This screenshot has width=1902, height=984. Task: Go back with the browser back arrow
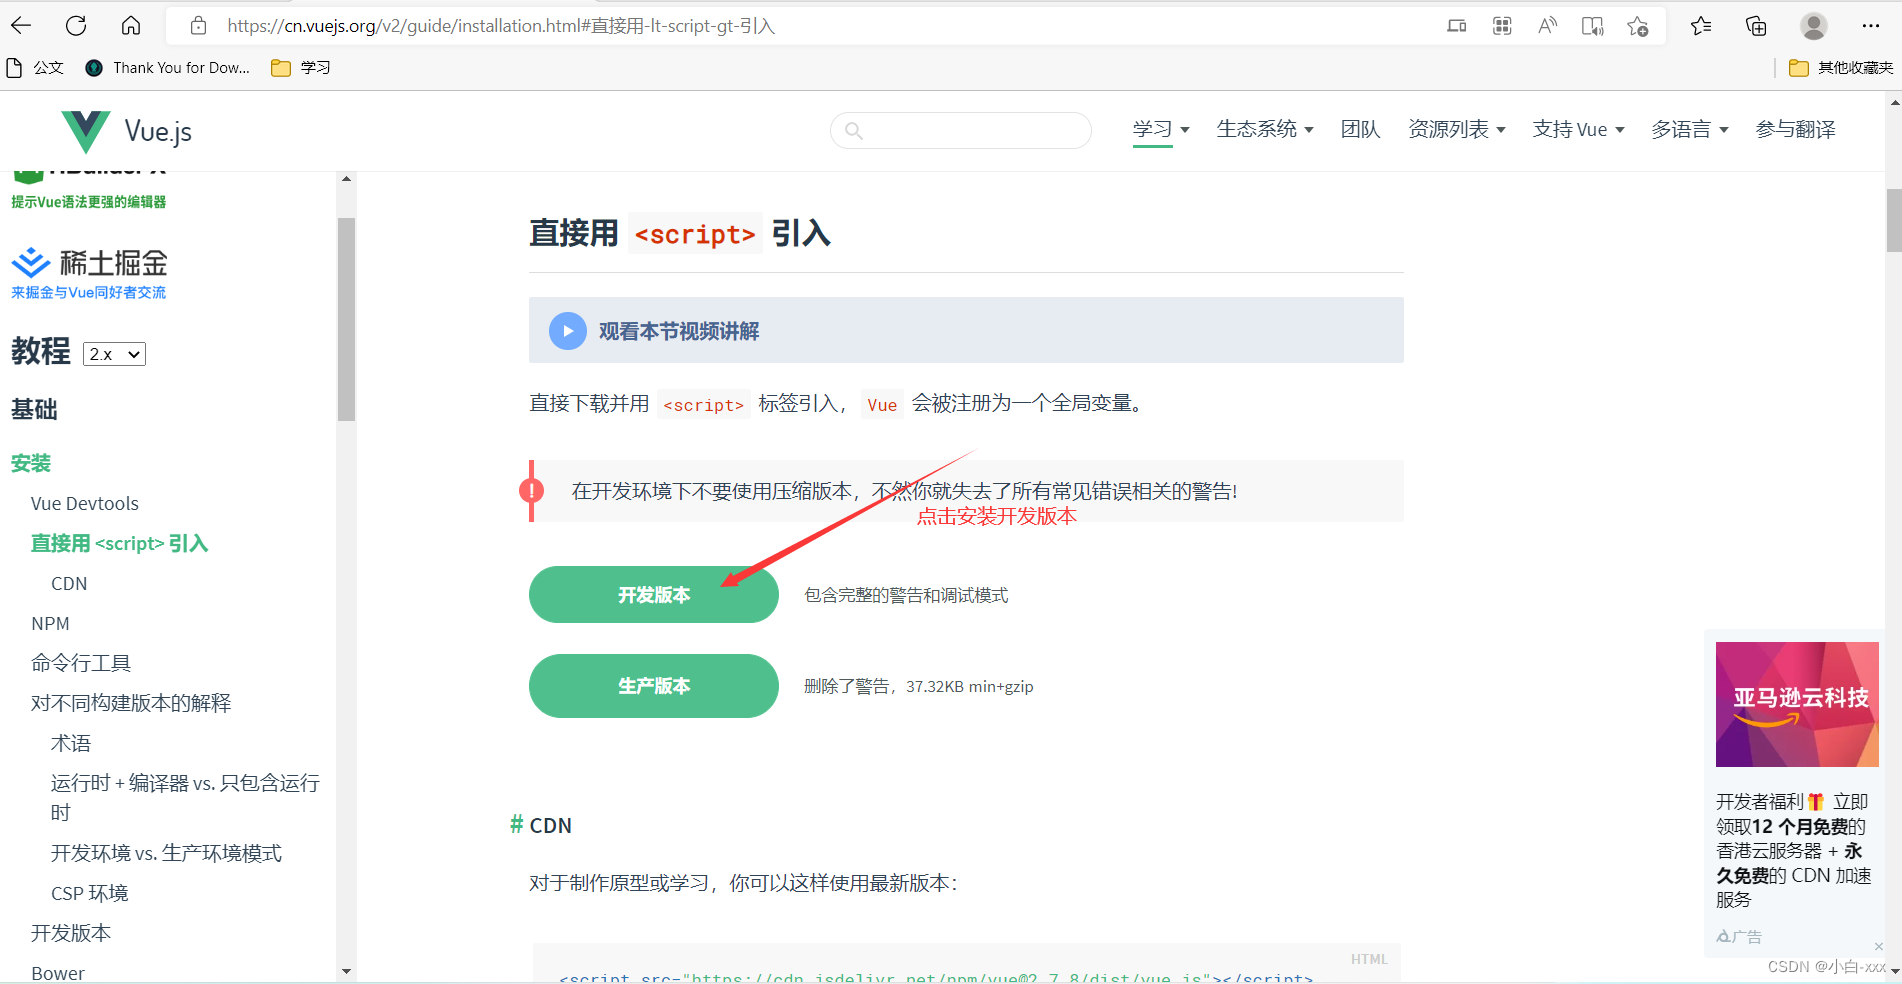[x=21, y=25]
